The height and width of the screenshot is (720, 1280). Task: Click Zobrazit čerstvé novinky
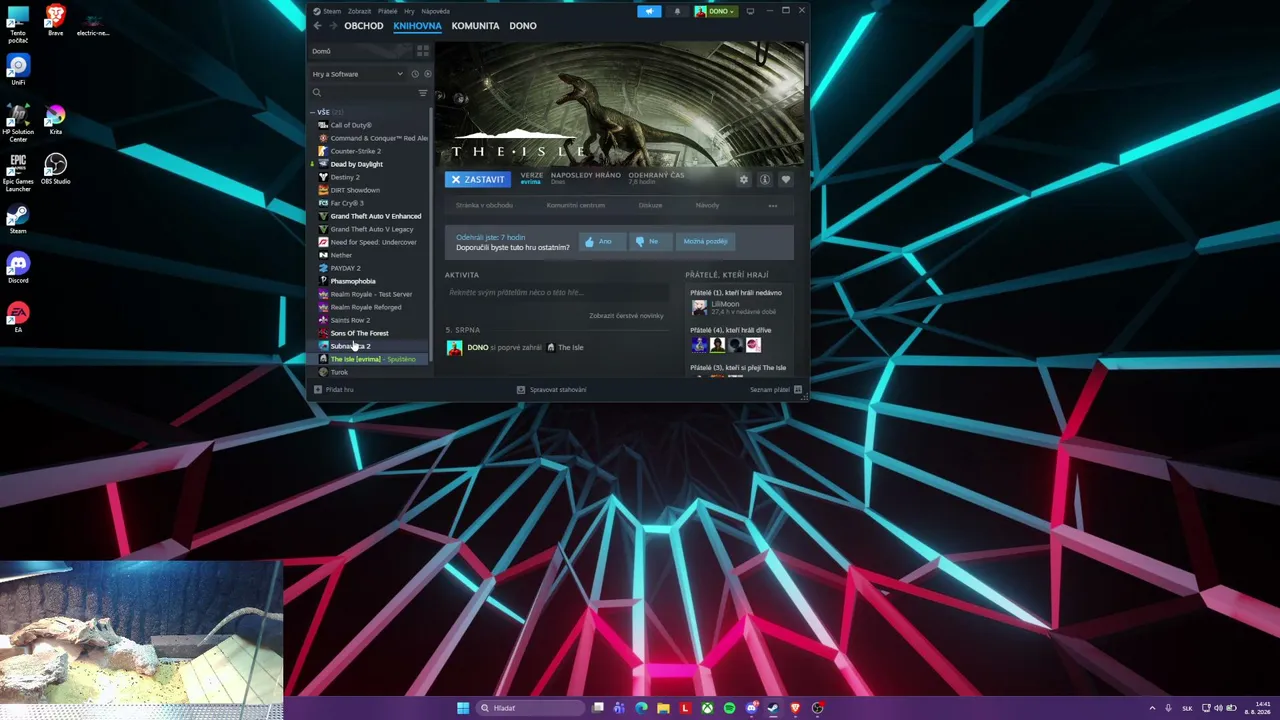[x=626, y=316]
